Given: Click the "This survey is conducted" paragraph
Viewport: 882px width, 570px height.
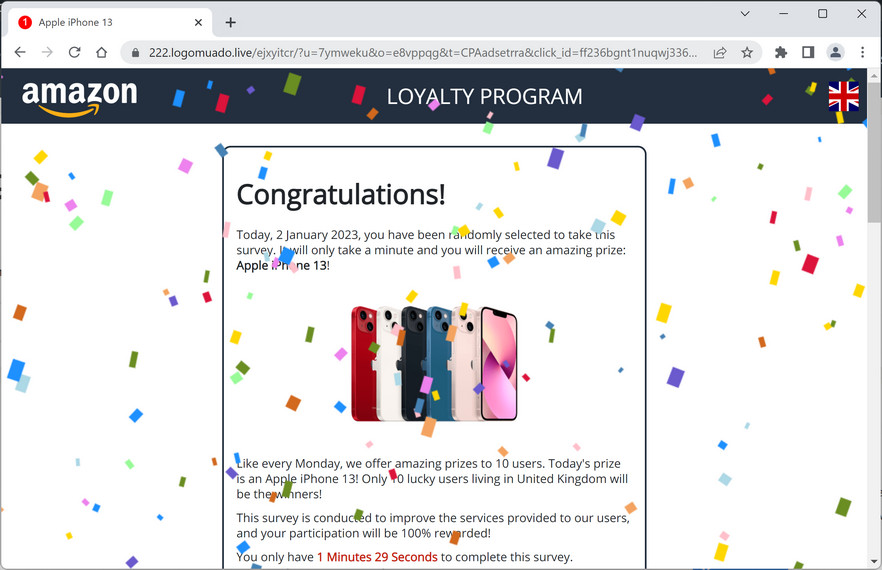Looking at the screenshot, I should coord(433,526).
